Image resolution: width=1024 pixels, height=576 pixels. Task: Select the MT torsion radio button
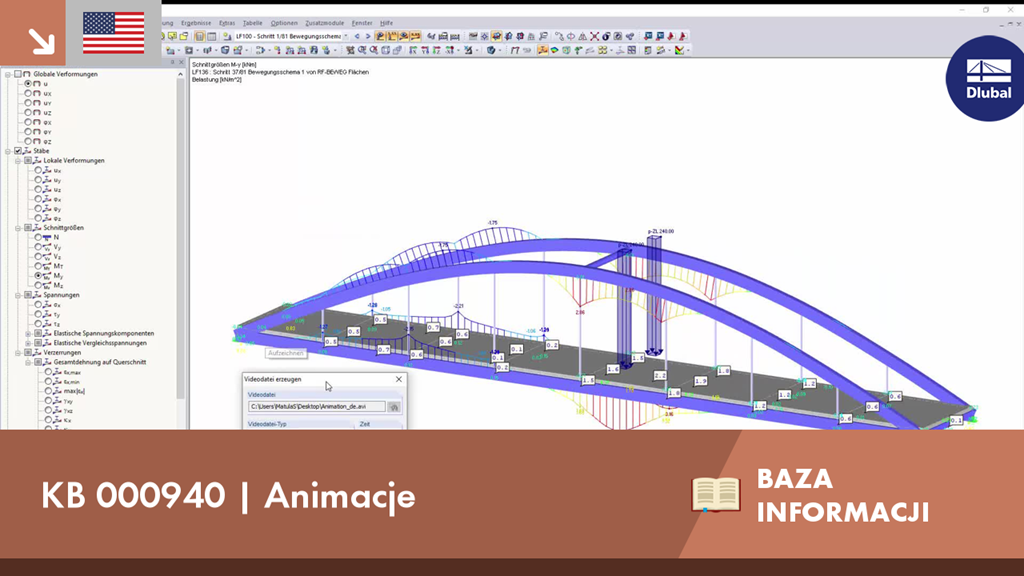point(38,266)
